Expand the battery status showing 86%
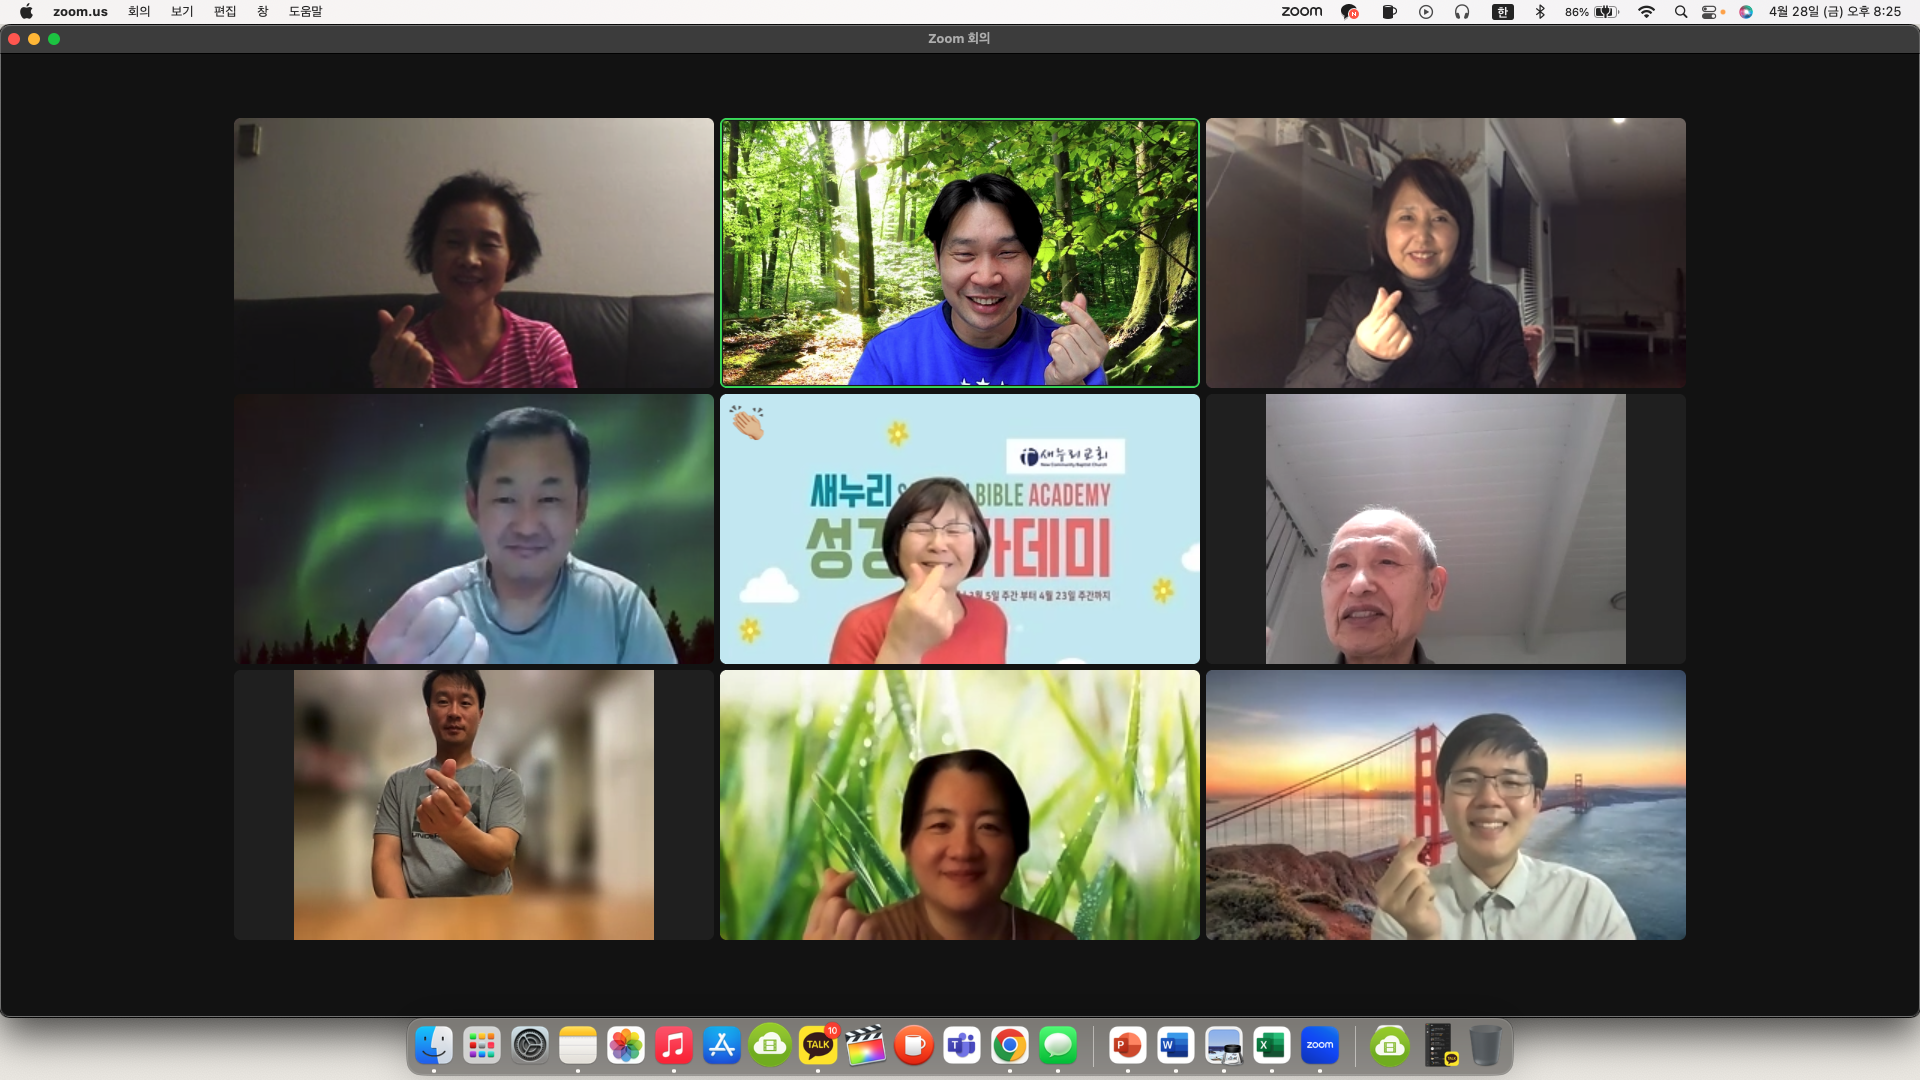The height and width of the screenshot is (1080, 1920). point(1592,12)
